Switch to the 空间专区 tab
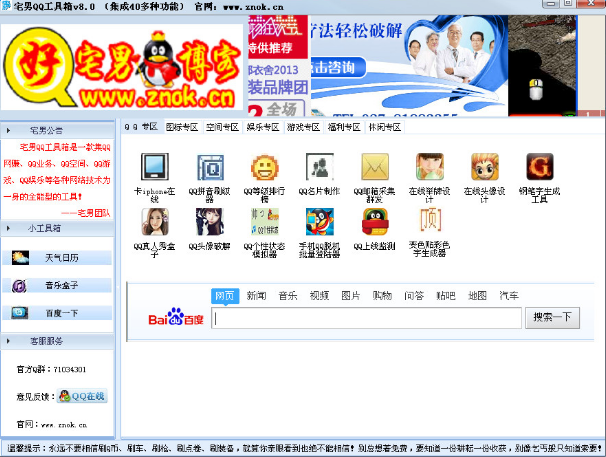 tap(222, 127)
